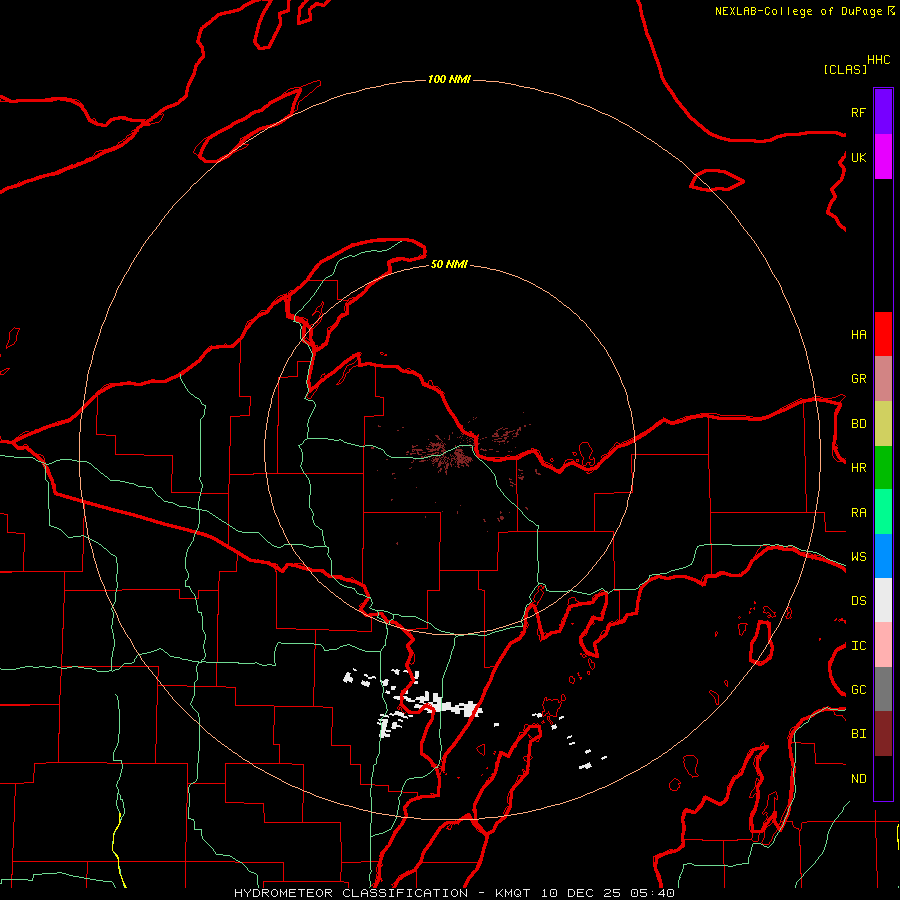Click the HR green legend swatch
This screenshot has width=900, height=900.
883,467
